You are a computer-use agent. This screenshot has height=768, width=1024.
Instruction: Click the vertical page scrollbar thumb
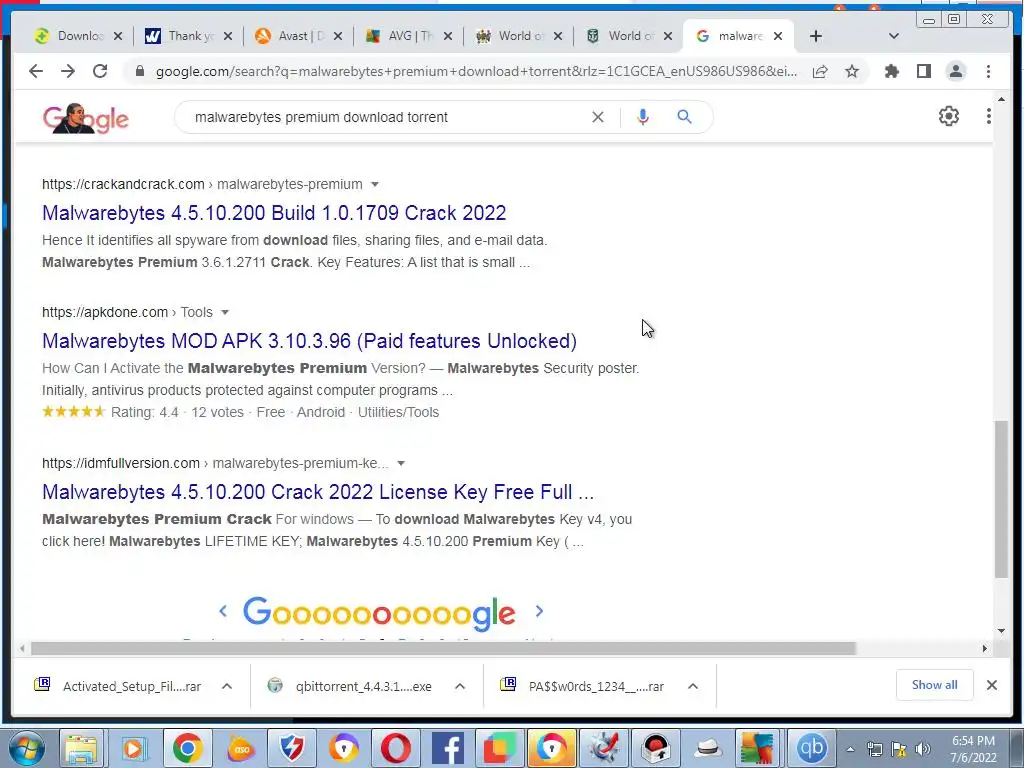(x=1001, y=499)
